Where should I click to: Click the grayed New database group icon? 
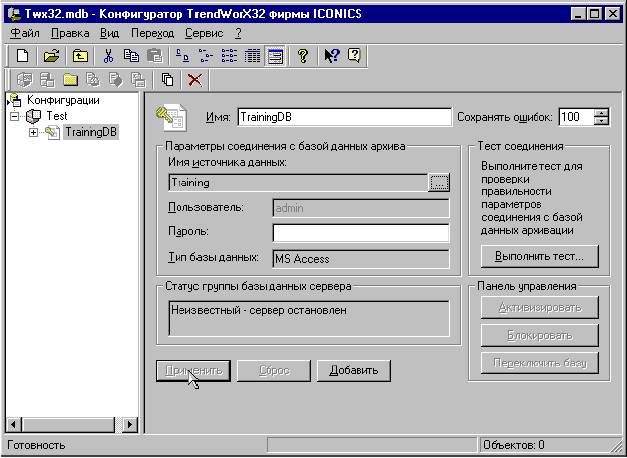pos(24,80)
